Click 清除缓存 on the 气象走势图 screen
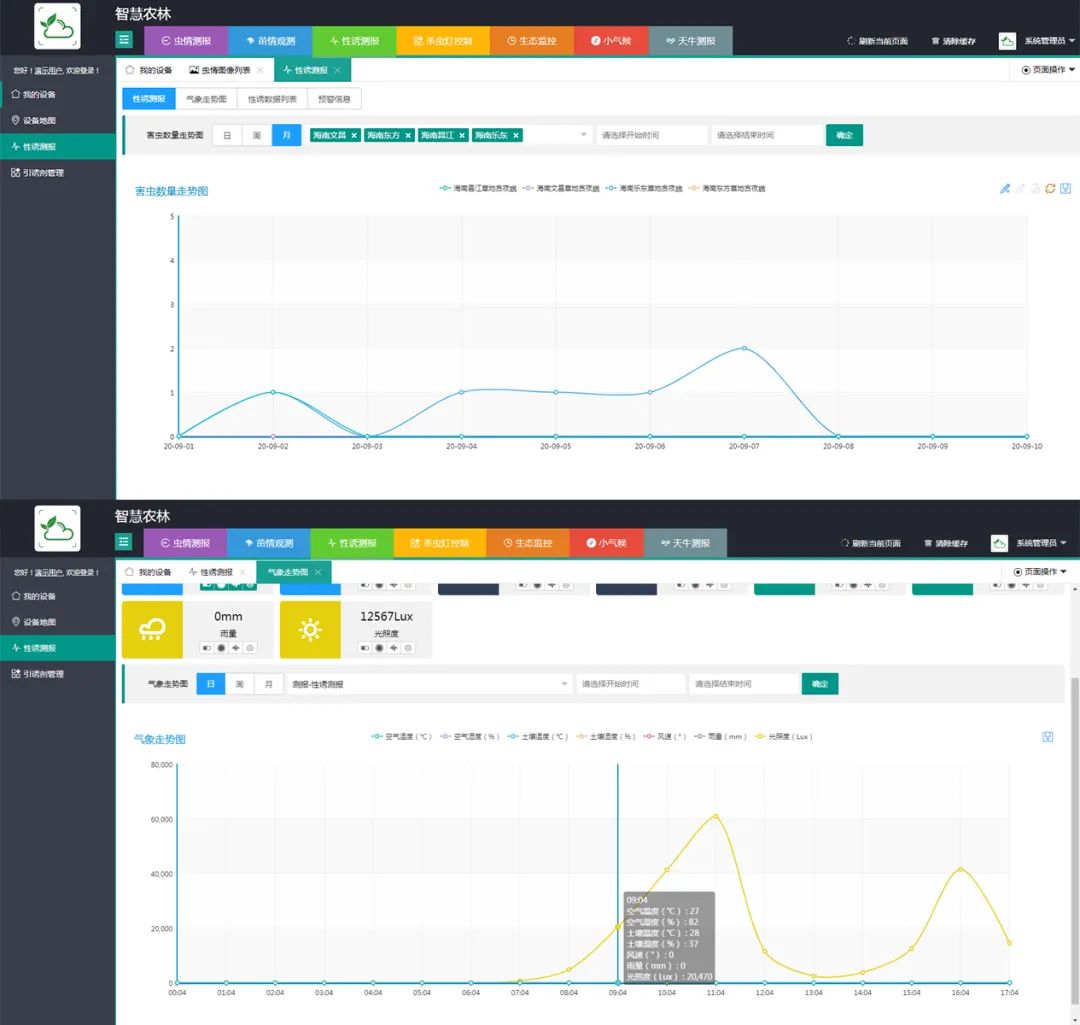 click(946, 543)
